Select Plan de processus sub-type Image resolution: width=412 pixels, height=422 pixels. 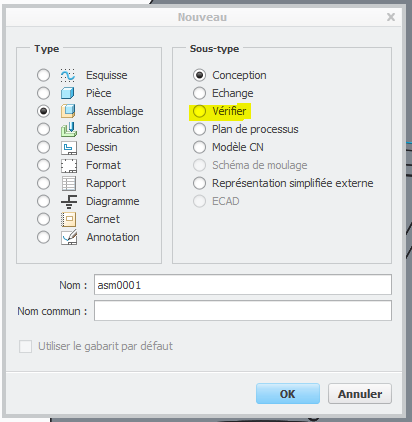199,129
